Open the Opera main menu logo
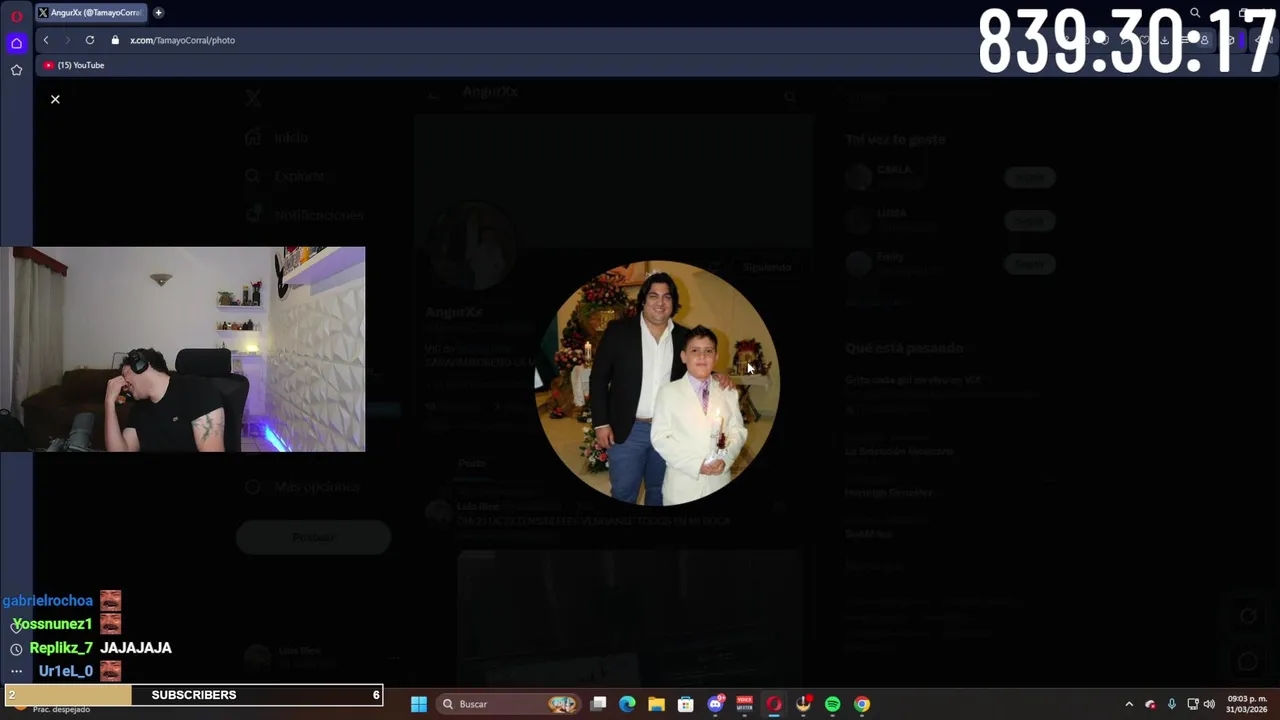 [16, 16]
